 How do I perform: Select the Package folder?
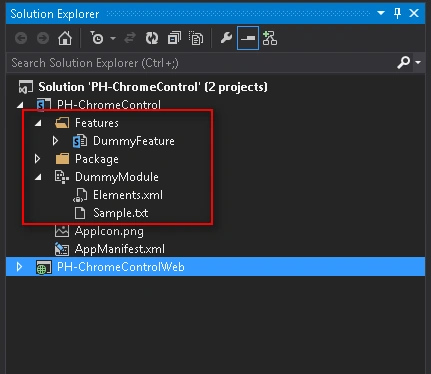97,159
